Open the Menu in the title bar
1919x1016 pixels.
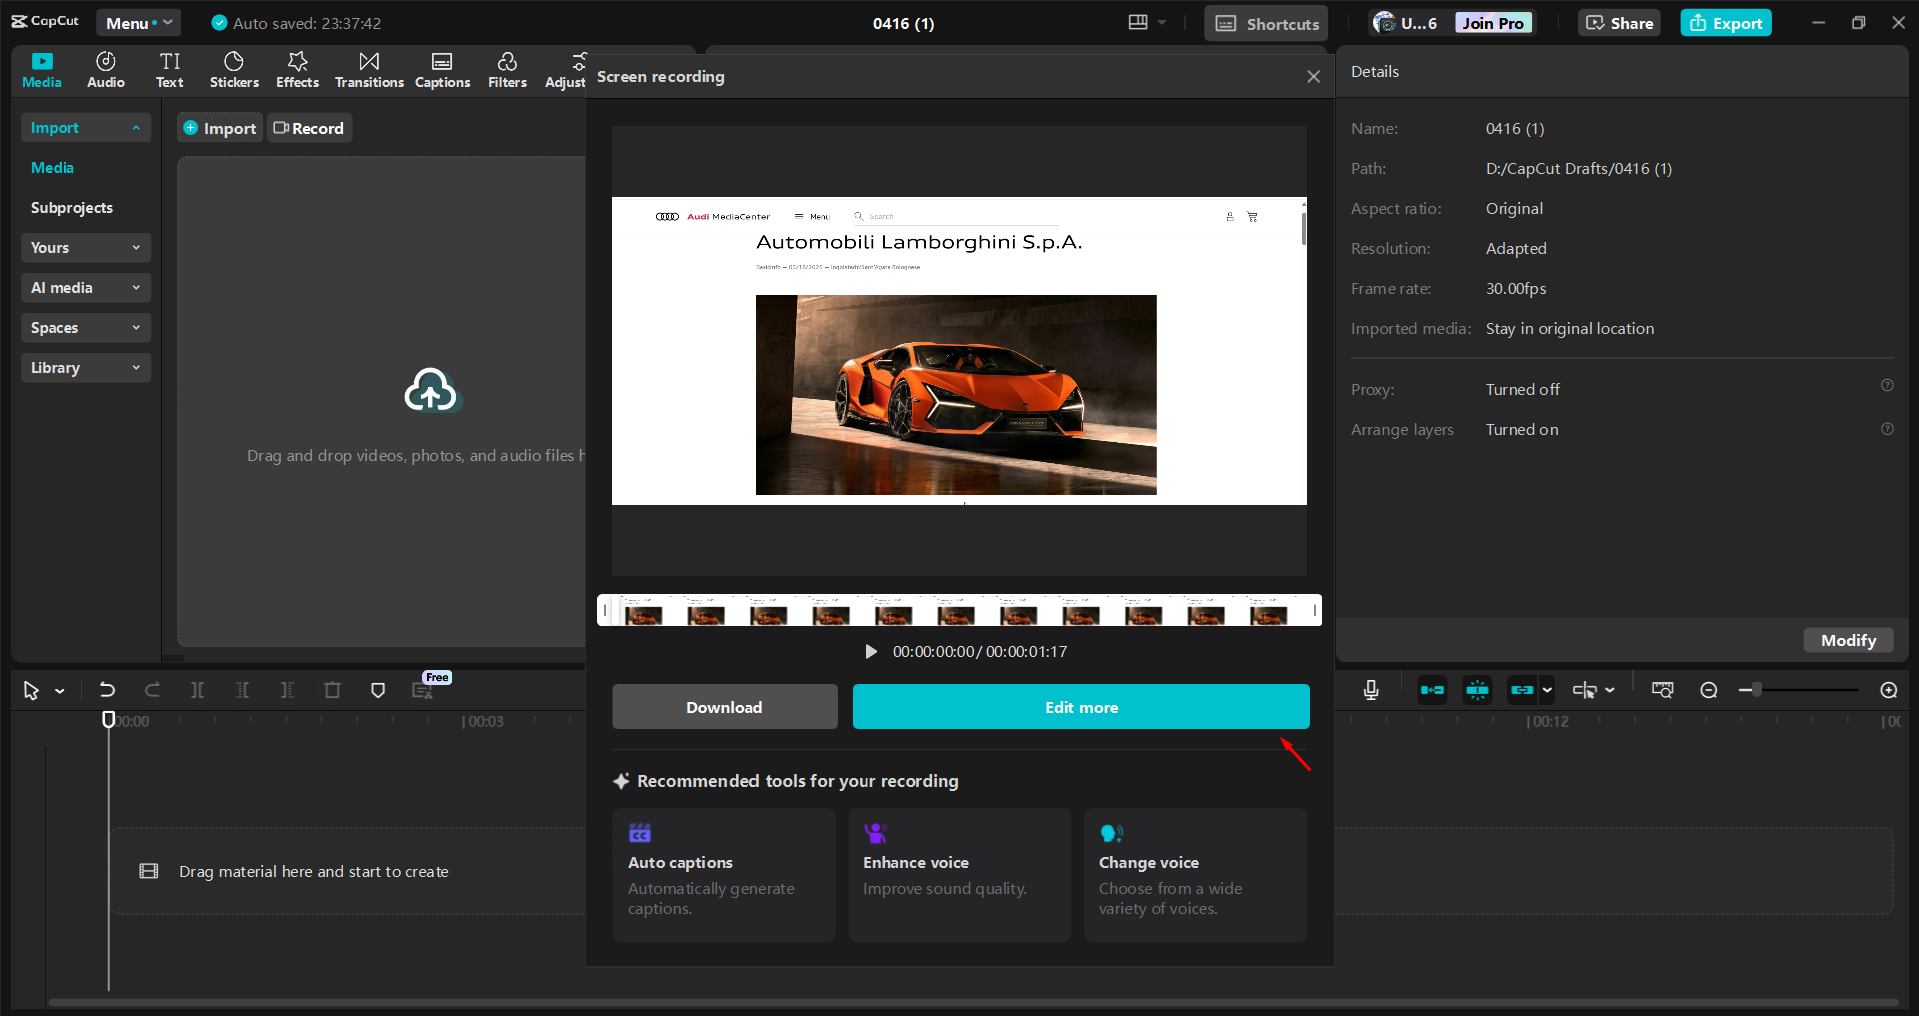tap(138, 23)
